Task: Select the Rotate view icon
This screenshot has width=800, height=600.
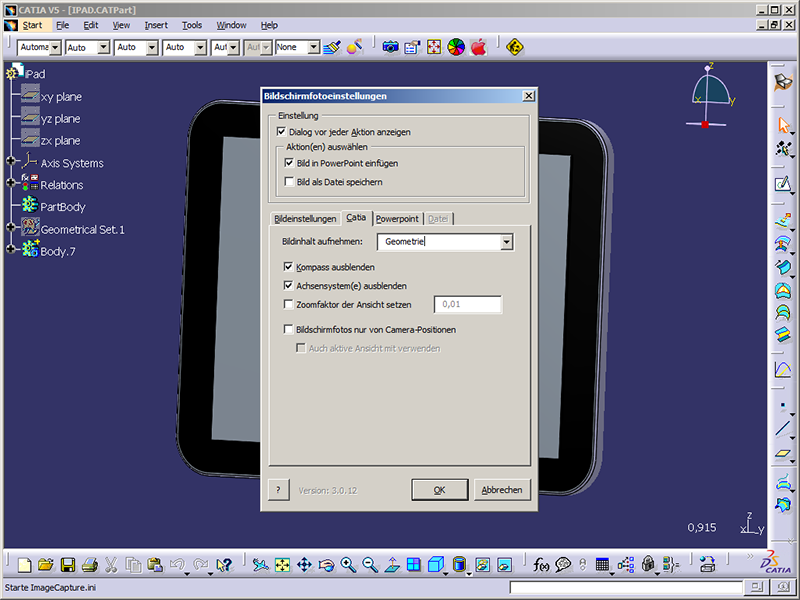Action: click(x=326, y=564)
